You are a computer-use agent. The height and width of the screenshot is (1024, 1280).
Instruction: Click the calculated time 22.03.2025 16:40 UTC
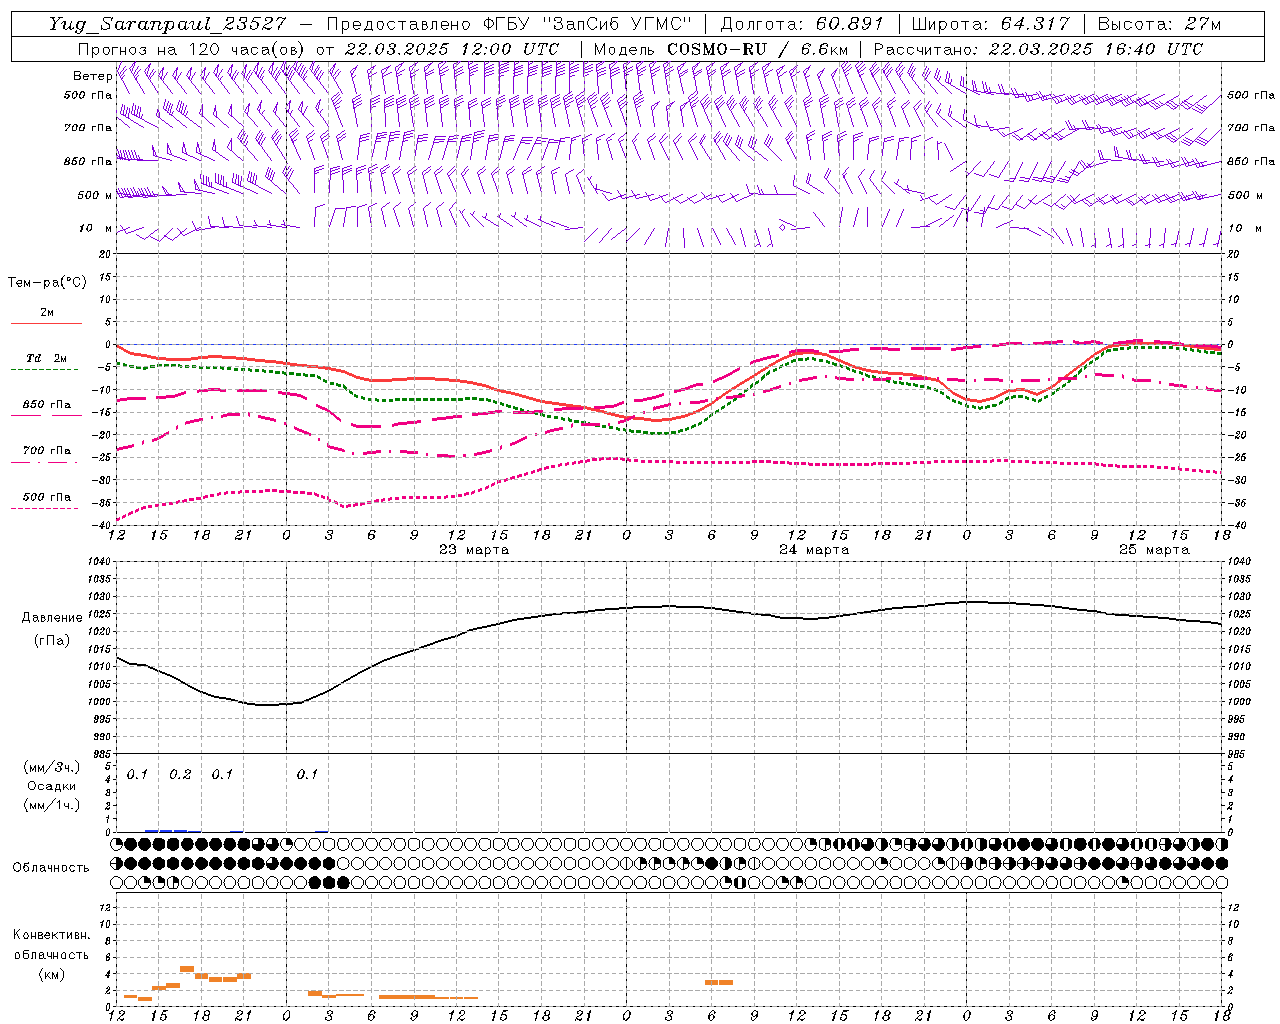click(x=1095, y=49)
